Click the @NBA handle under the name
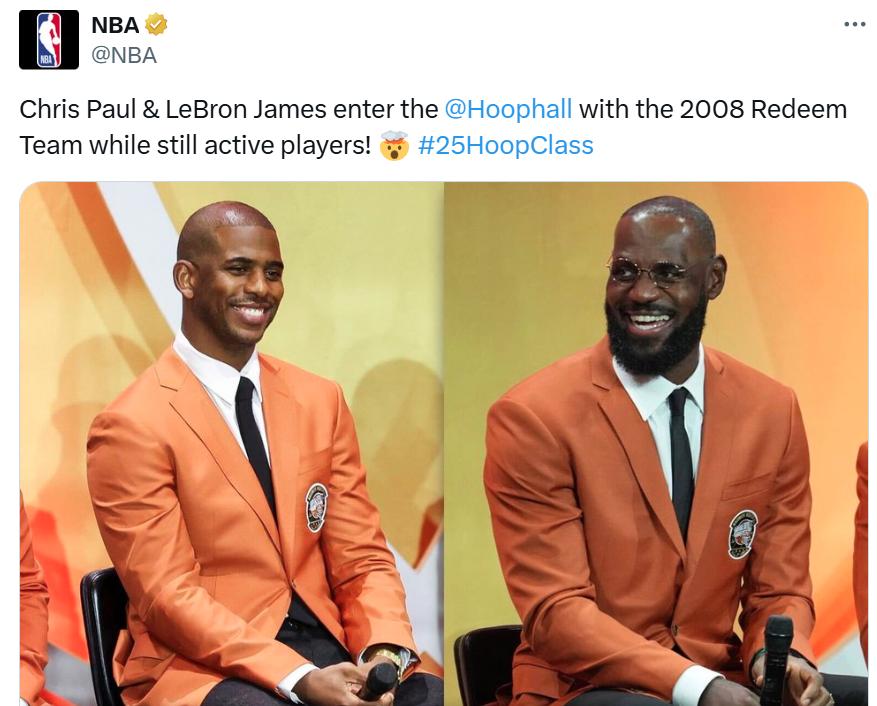This screenshot has width=877, height=706. point(124,55)
